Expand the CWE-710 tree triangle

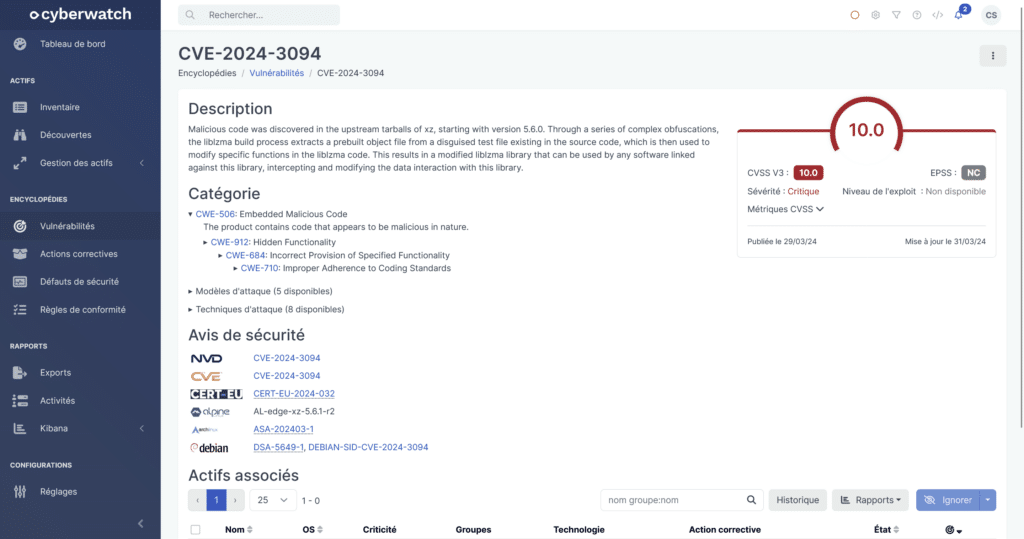(x=235, y=269)
